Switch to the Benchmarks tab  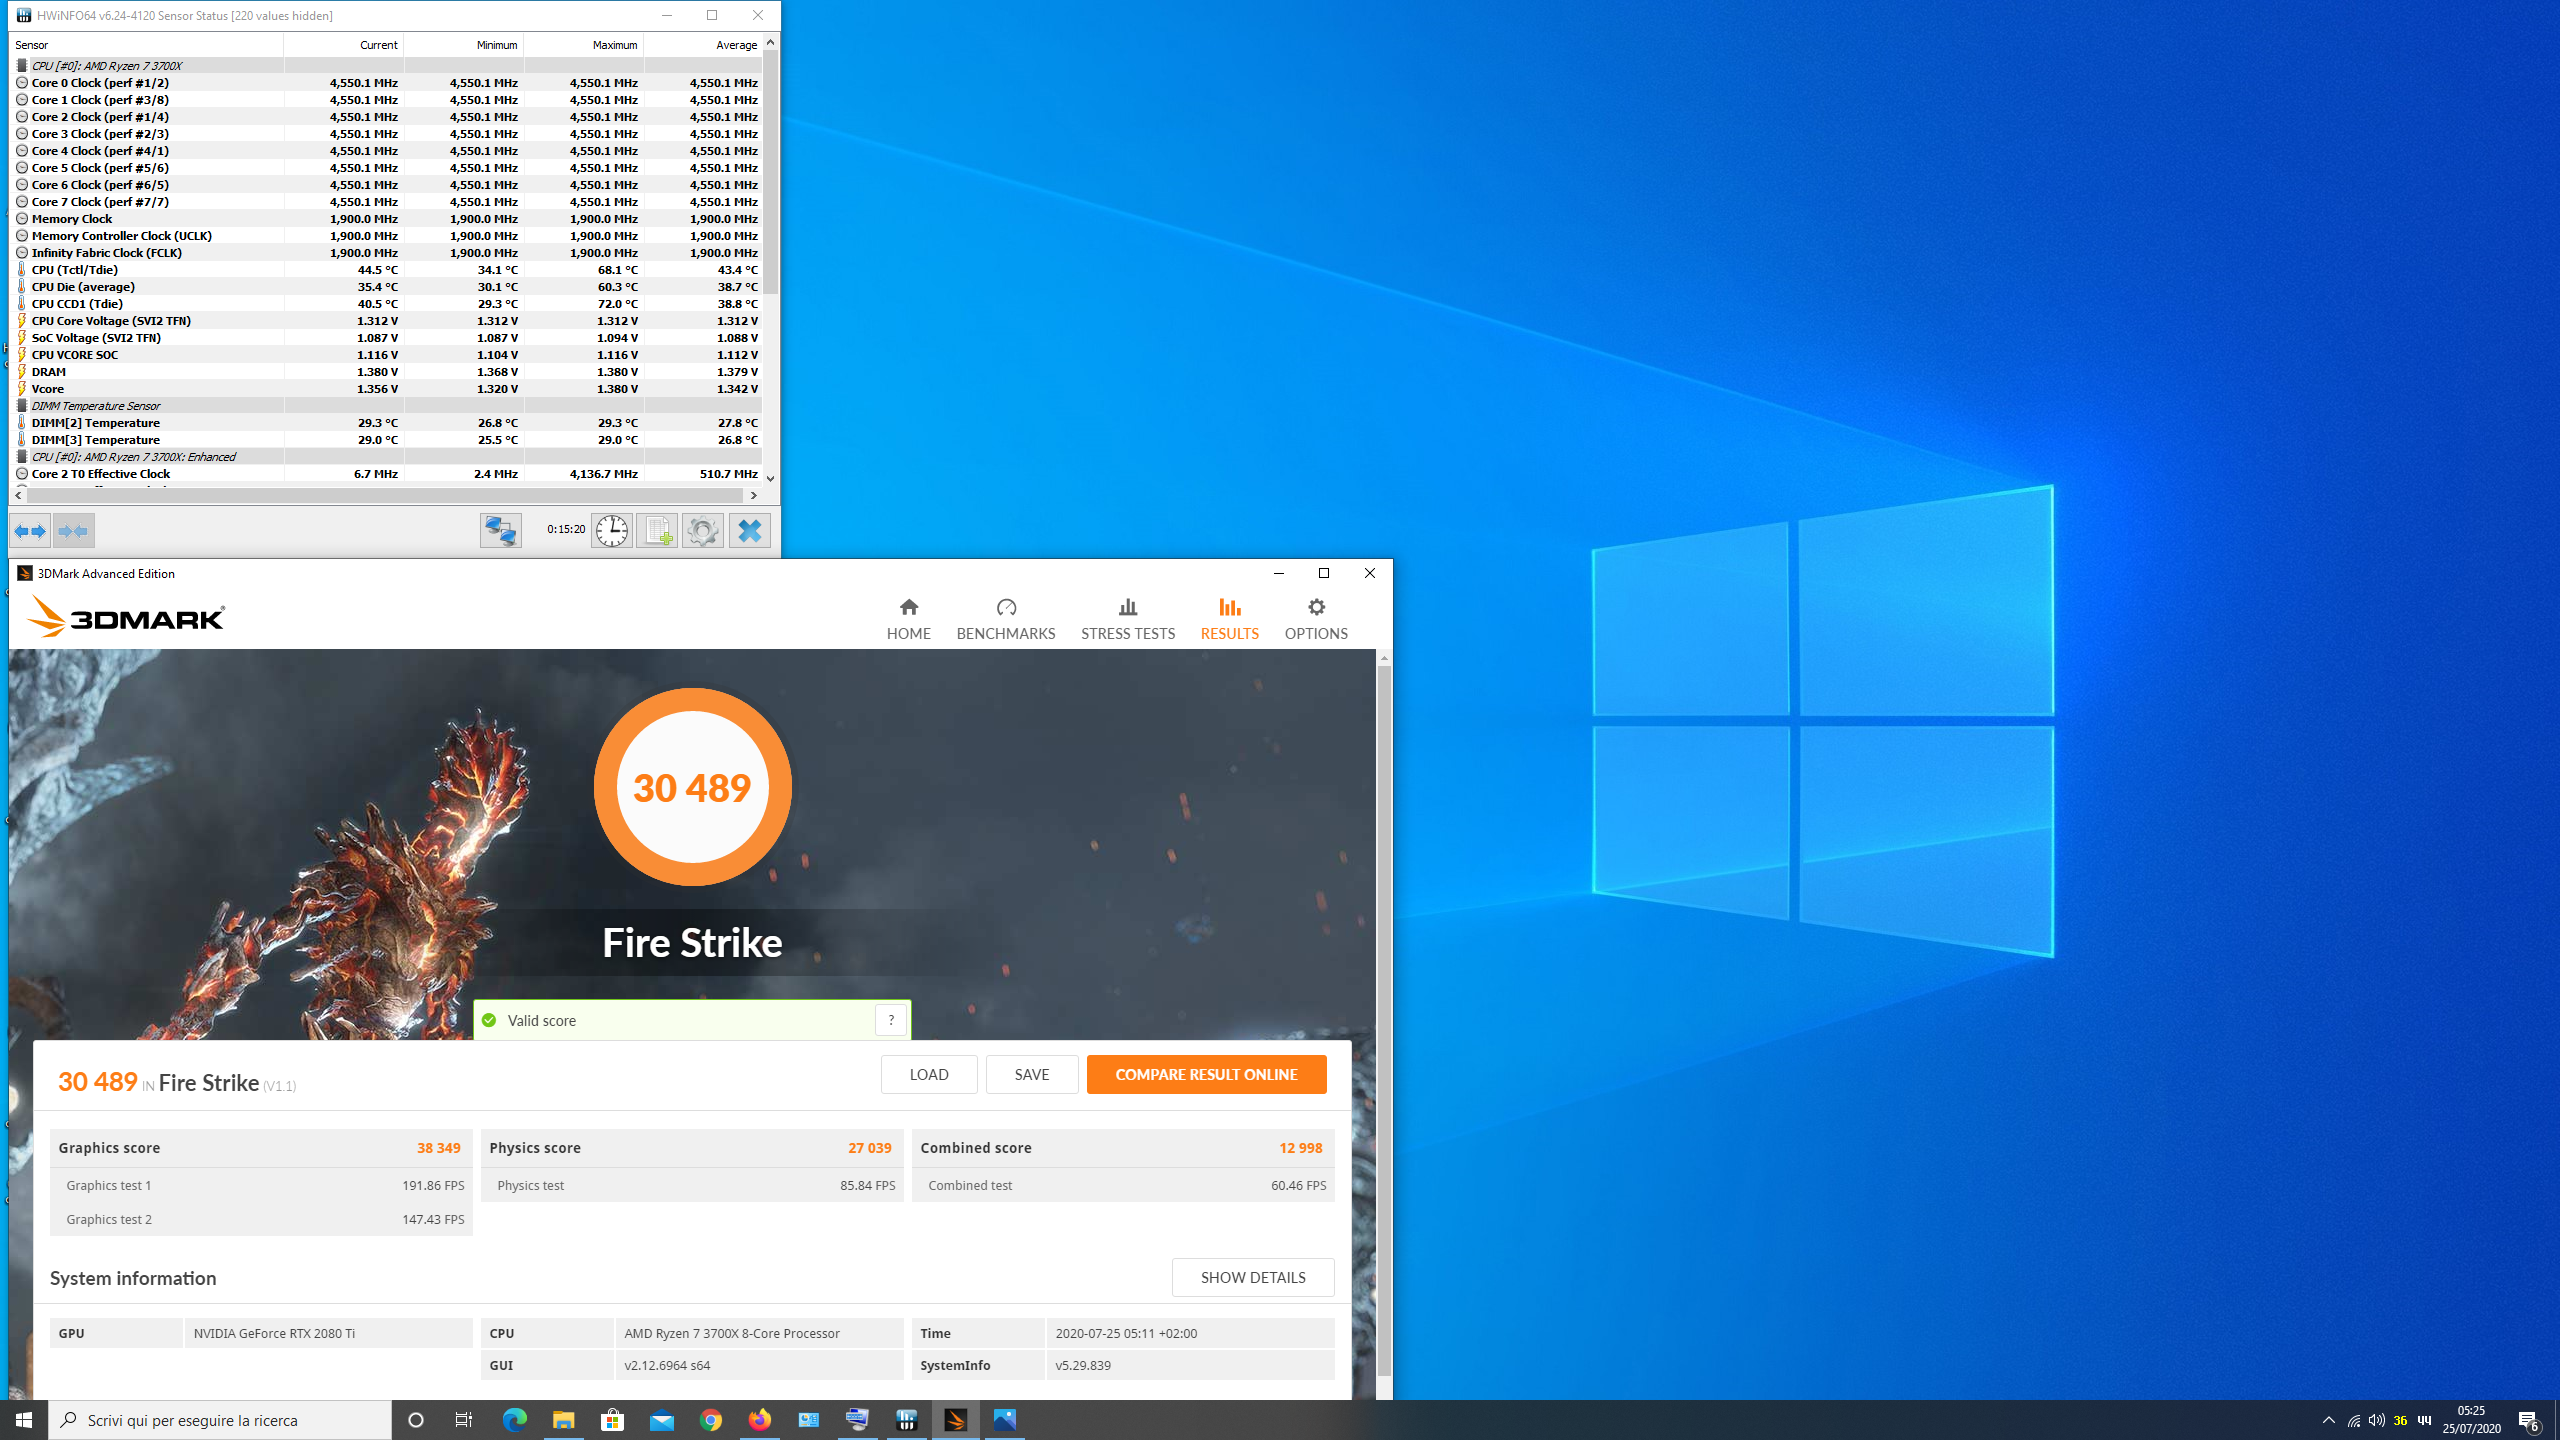[1005, 618]
